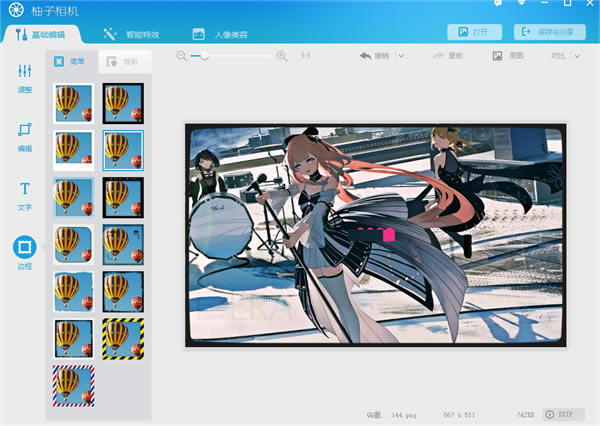Select the 边框 border tool
The width and height of the screenshot is (600, 426).
click(25, 253)
